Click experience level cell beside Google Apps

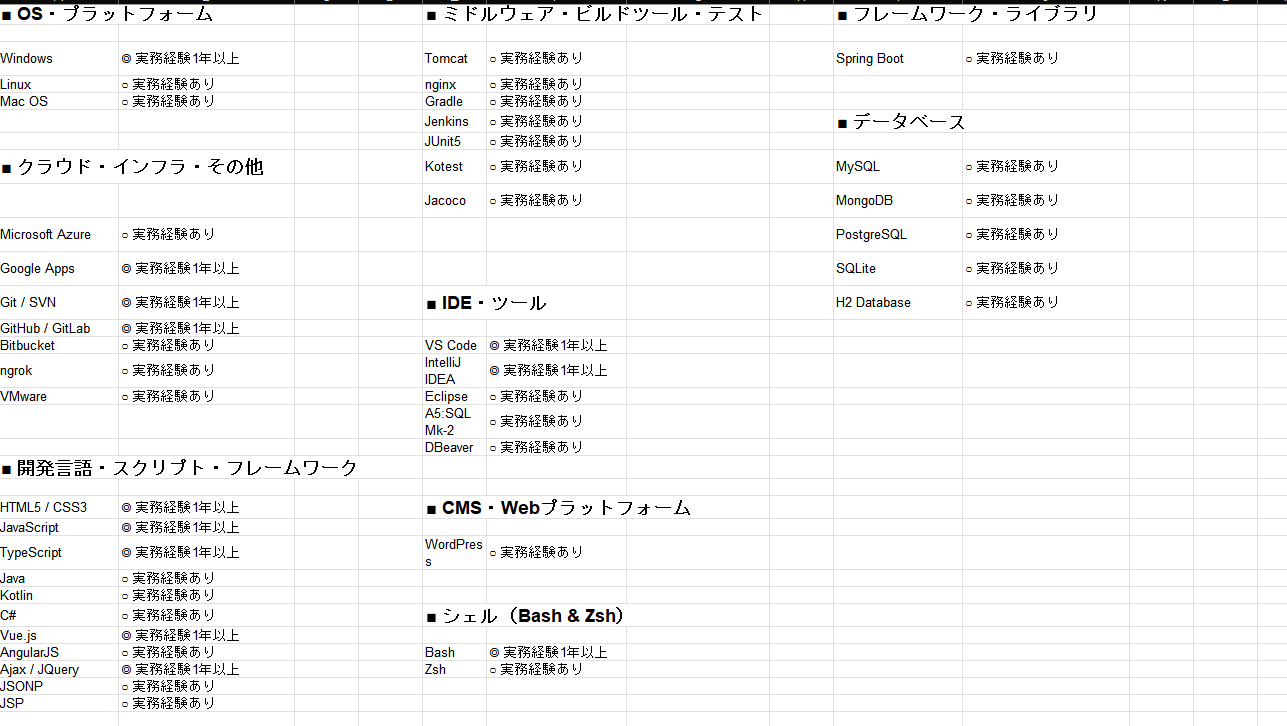pos(206,269)
